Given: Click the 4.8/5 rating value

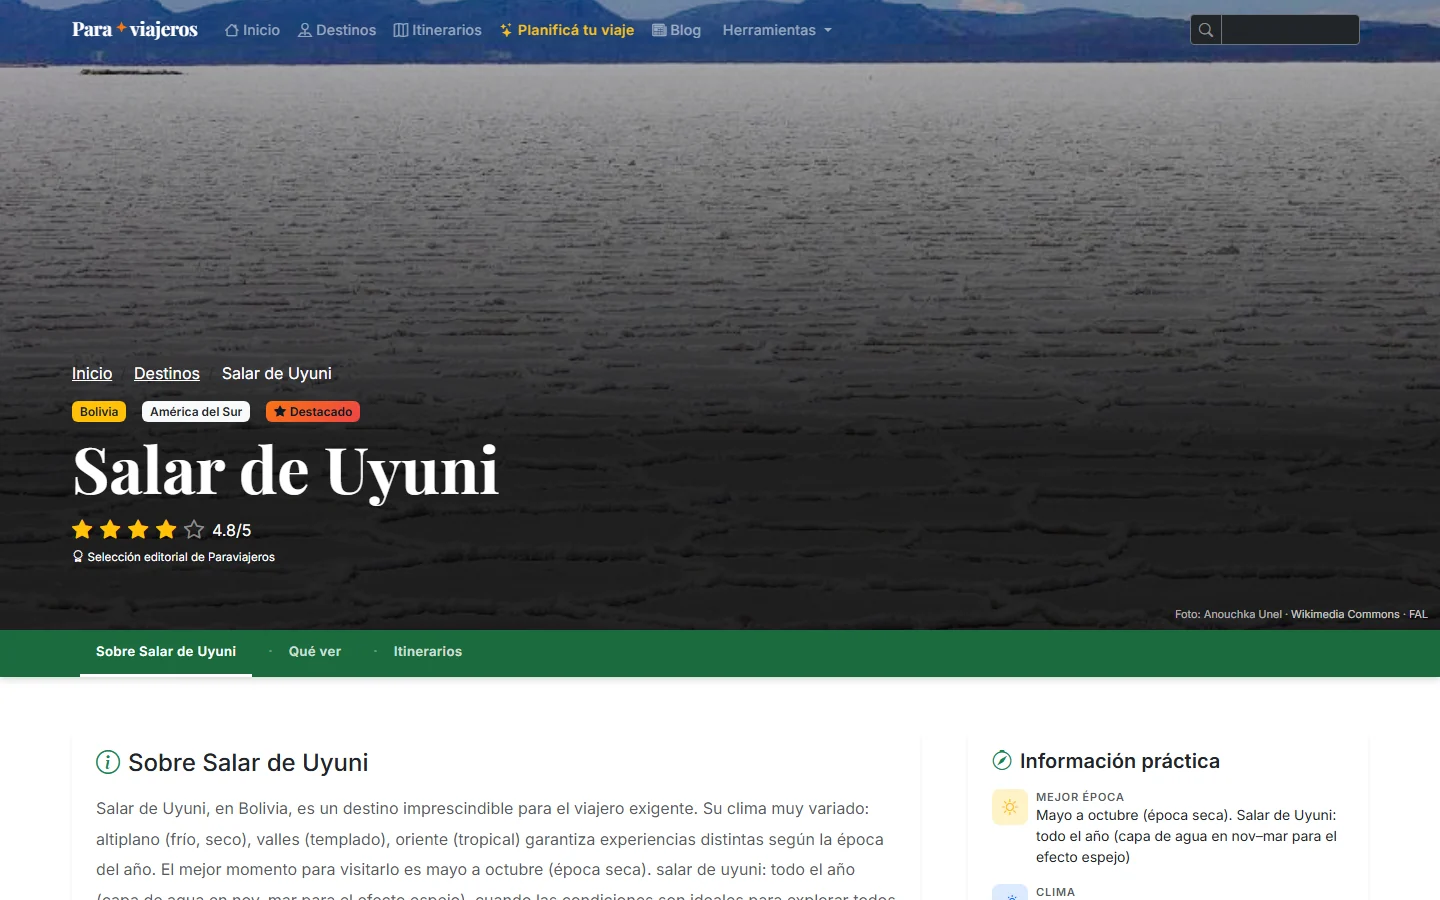Looking at the screenshot, I should point(232,531).
